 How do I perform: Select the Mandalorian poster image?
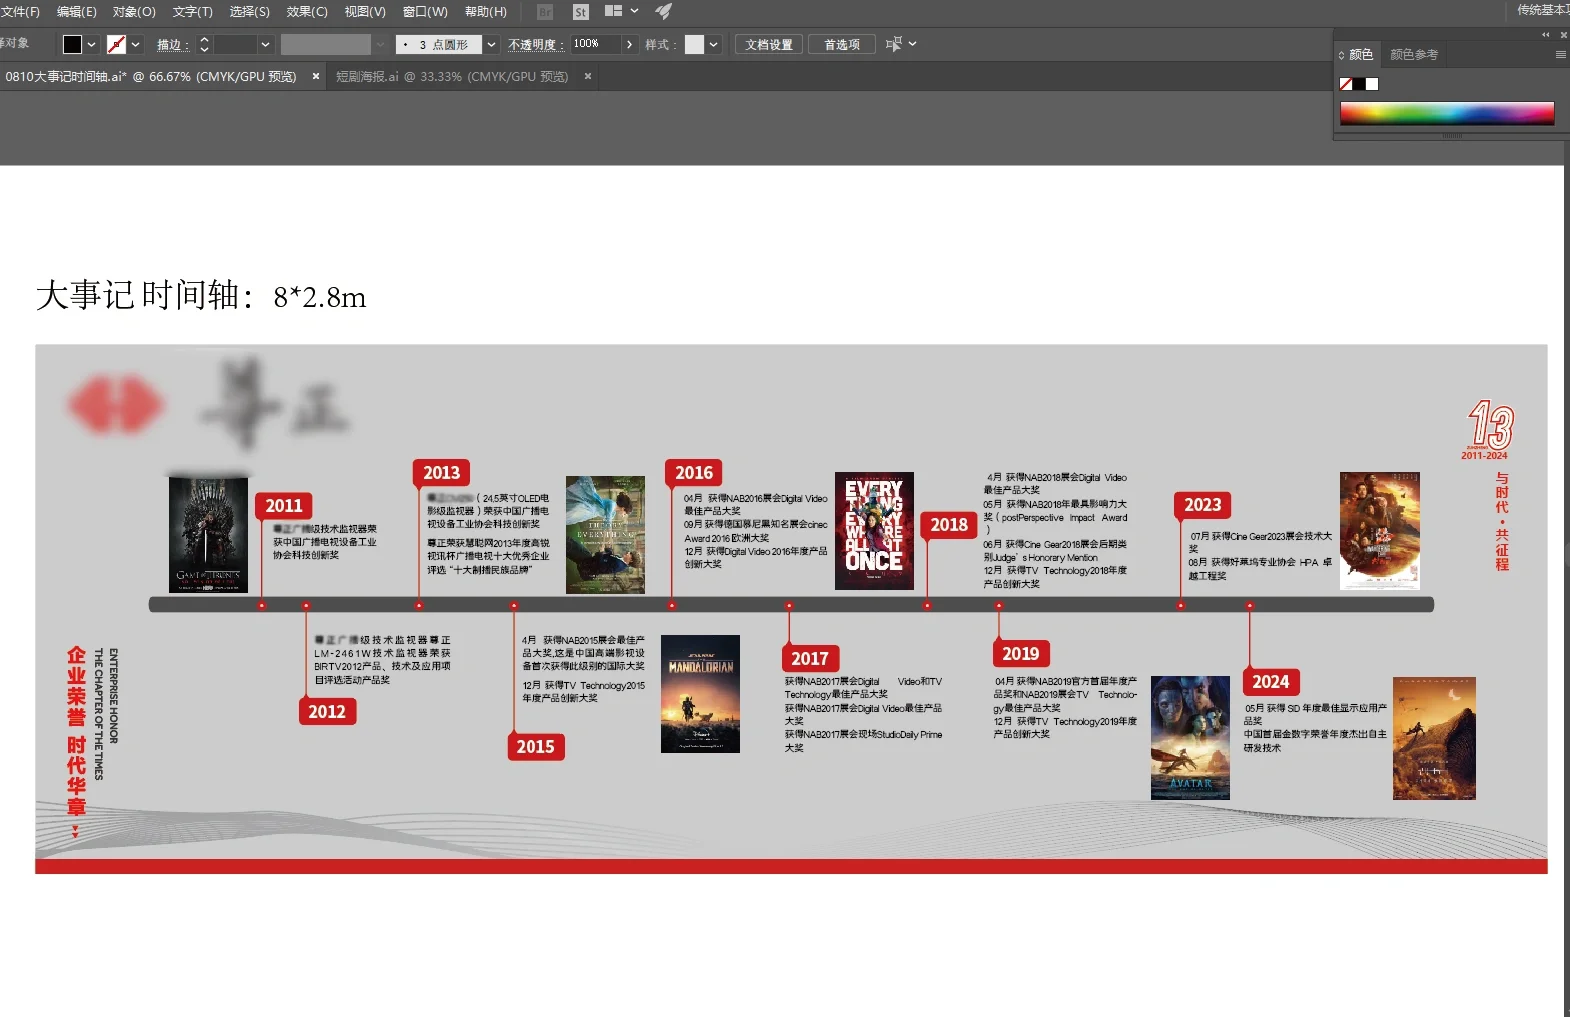[x=700, y=694]
